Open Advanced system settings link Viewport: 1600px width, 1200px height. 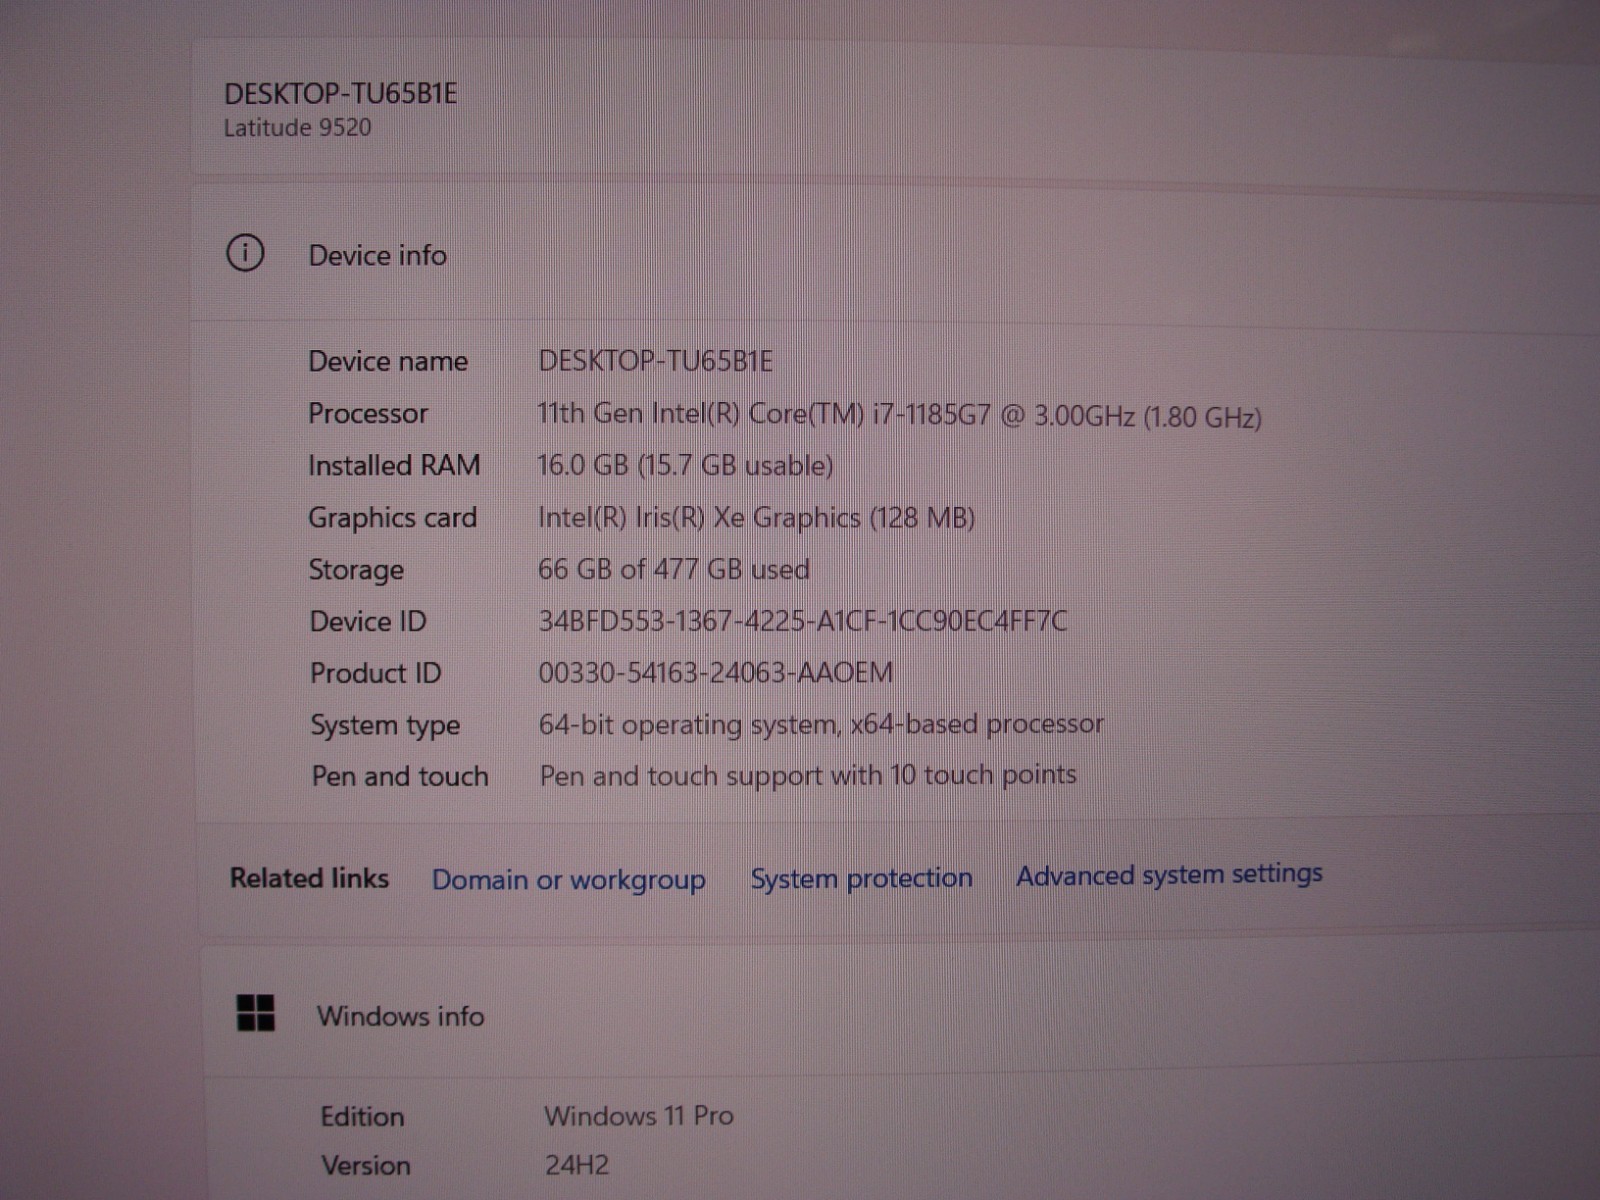point(1169,875)
